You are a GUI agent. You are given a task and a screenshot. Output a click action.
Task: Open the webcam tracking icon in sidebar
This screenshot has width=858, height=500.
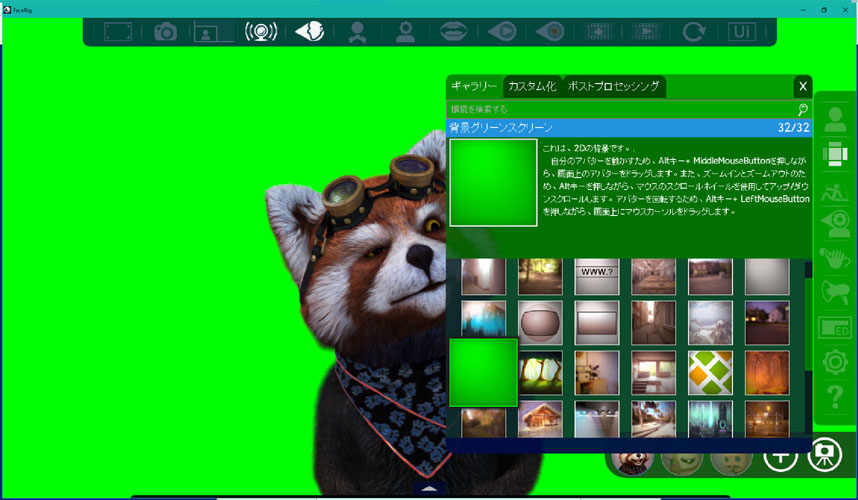tap(835, 223)
